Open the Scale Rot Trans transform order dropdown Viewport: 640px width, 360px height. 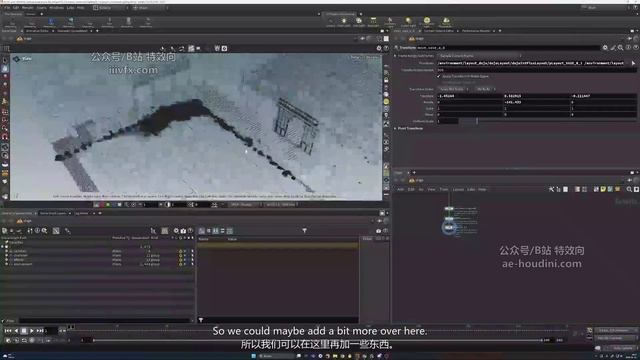point(453,89)
